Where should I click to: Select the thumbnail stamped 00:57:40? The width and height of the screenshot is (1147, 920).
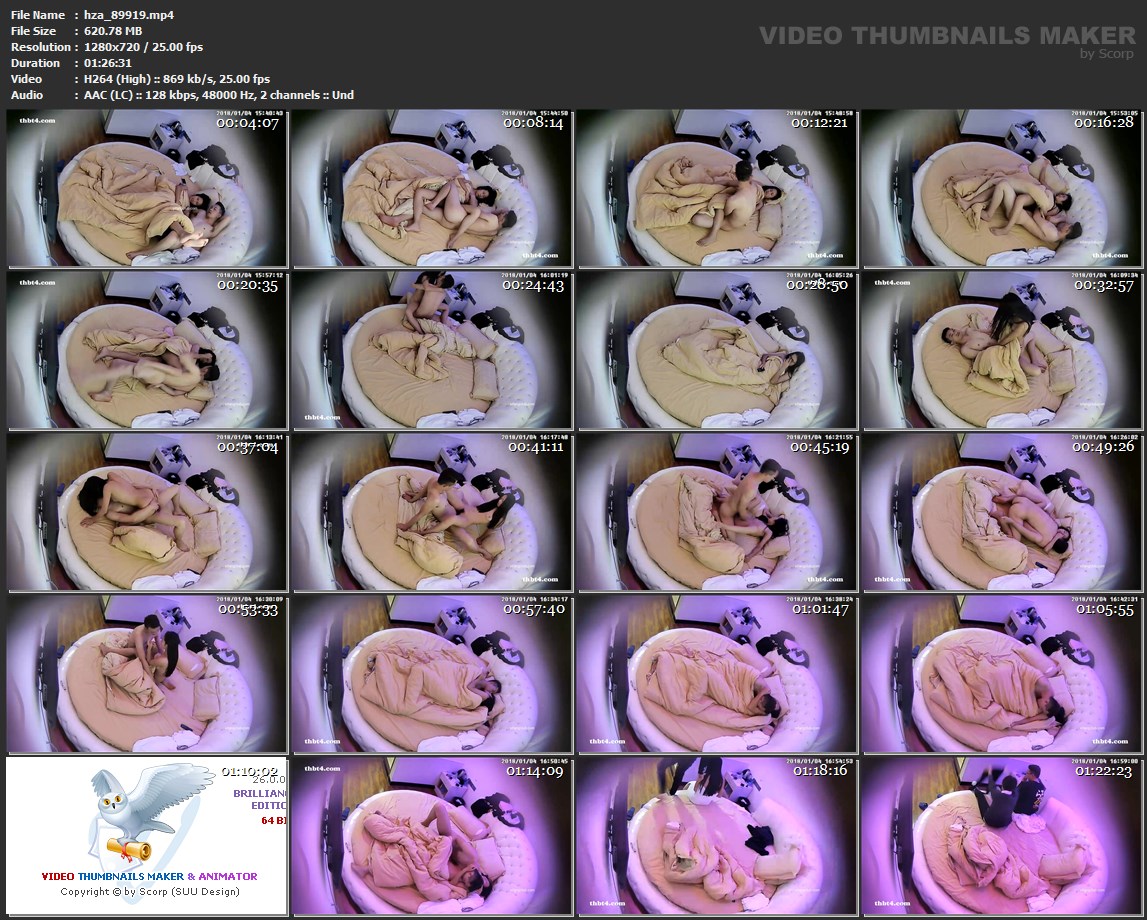[432, 674]
